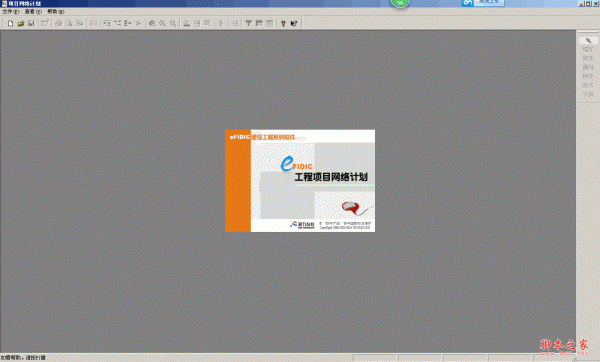Open print preview from the toolbar
Image resolution: width=600 pixels, height=362 pixels.
(69, 23)
